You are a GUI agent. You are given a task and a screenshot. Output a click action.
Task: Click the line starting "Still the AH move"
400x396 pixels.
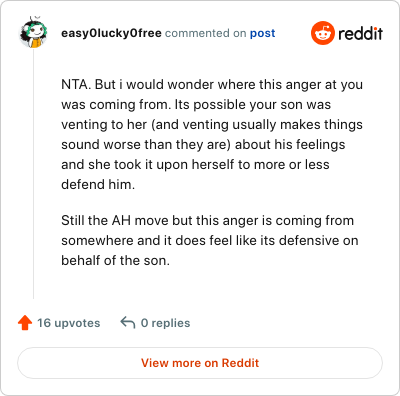tap(207, 221)
